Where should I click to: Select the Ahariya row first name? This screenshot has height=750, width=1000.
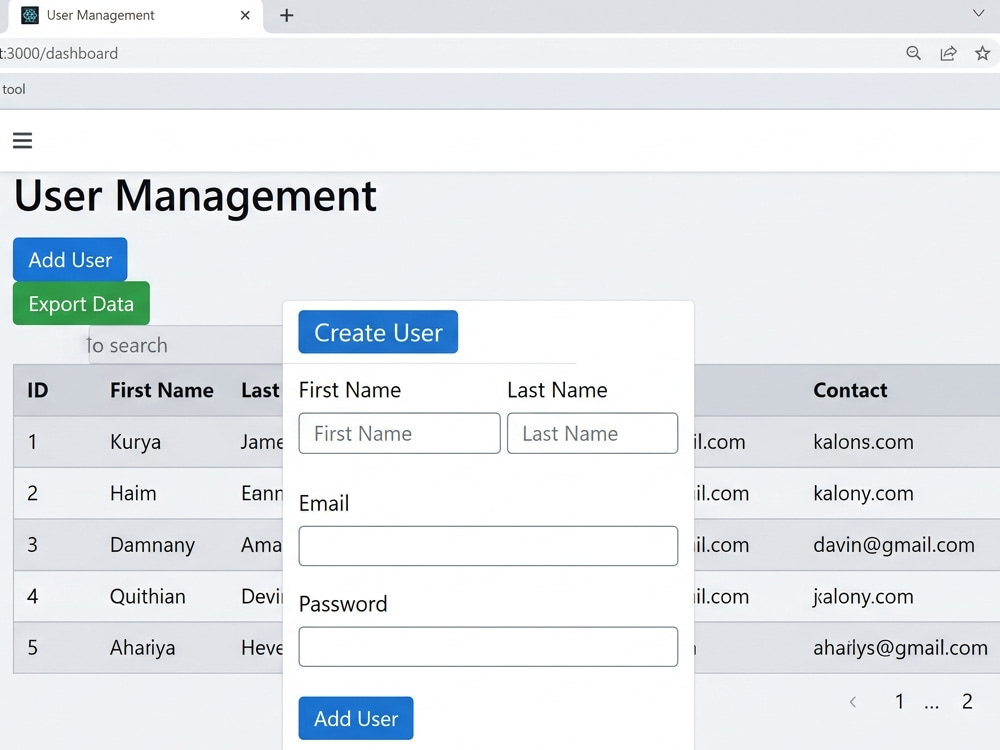142,648
